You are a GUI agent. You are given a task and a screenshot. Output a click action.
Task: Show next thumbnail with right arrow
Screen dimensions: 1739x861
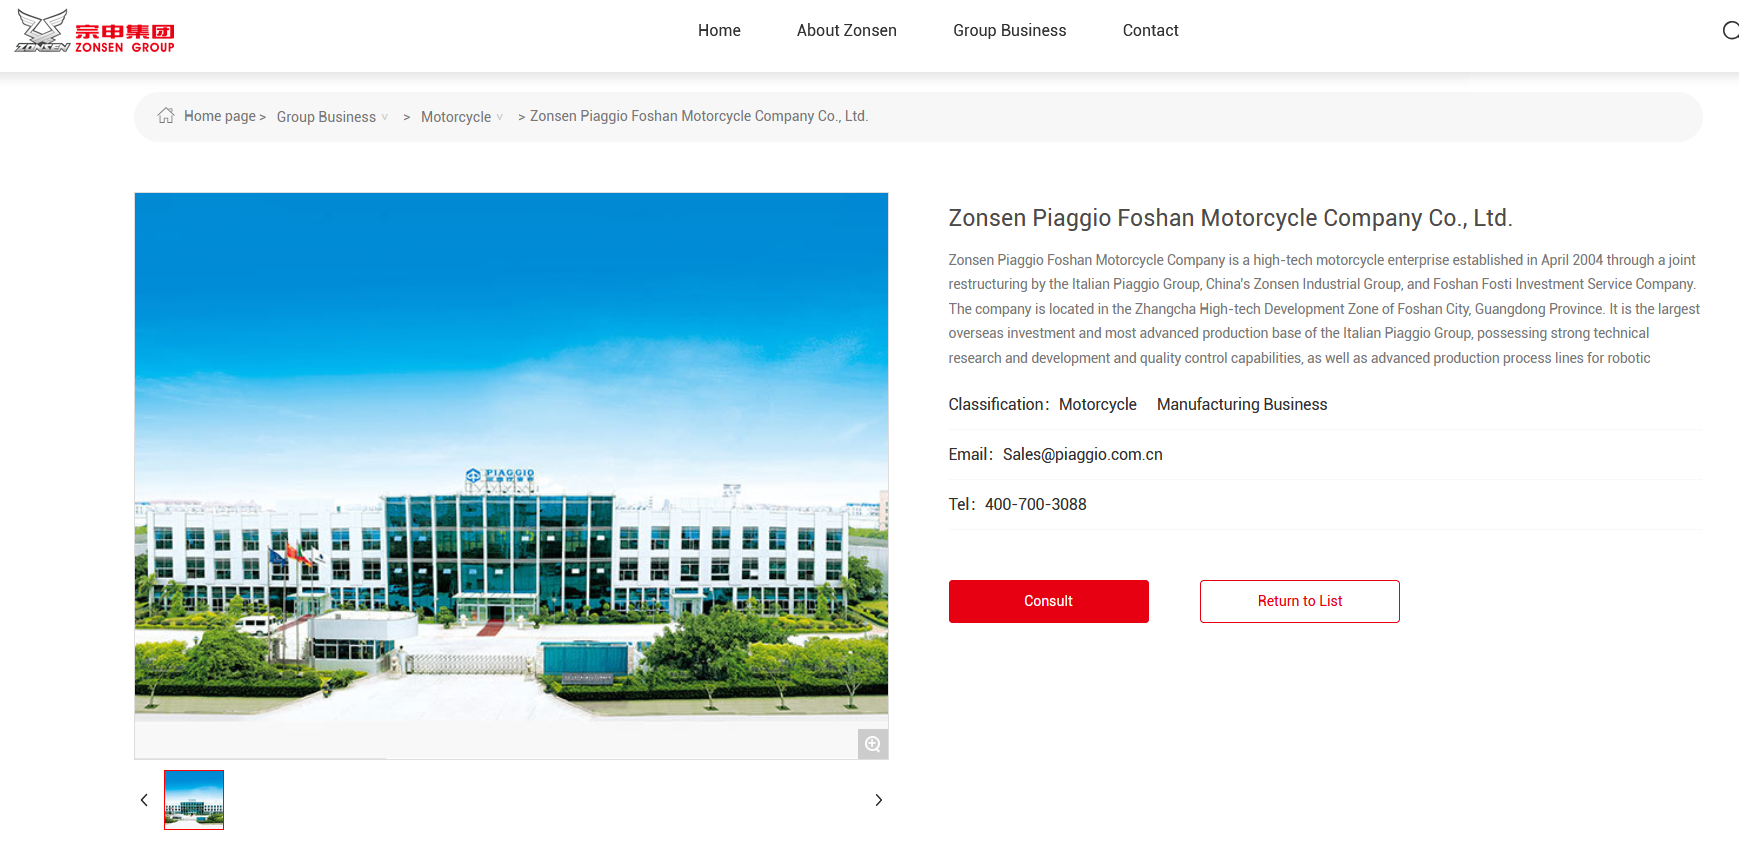[x=878, y=800]
